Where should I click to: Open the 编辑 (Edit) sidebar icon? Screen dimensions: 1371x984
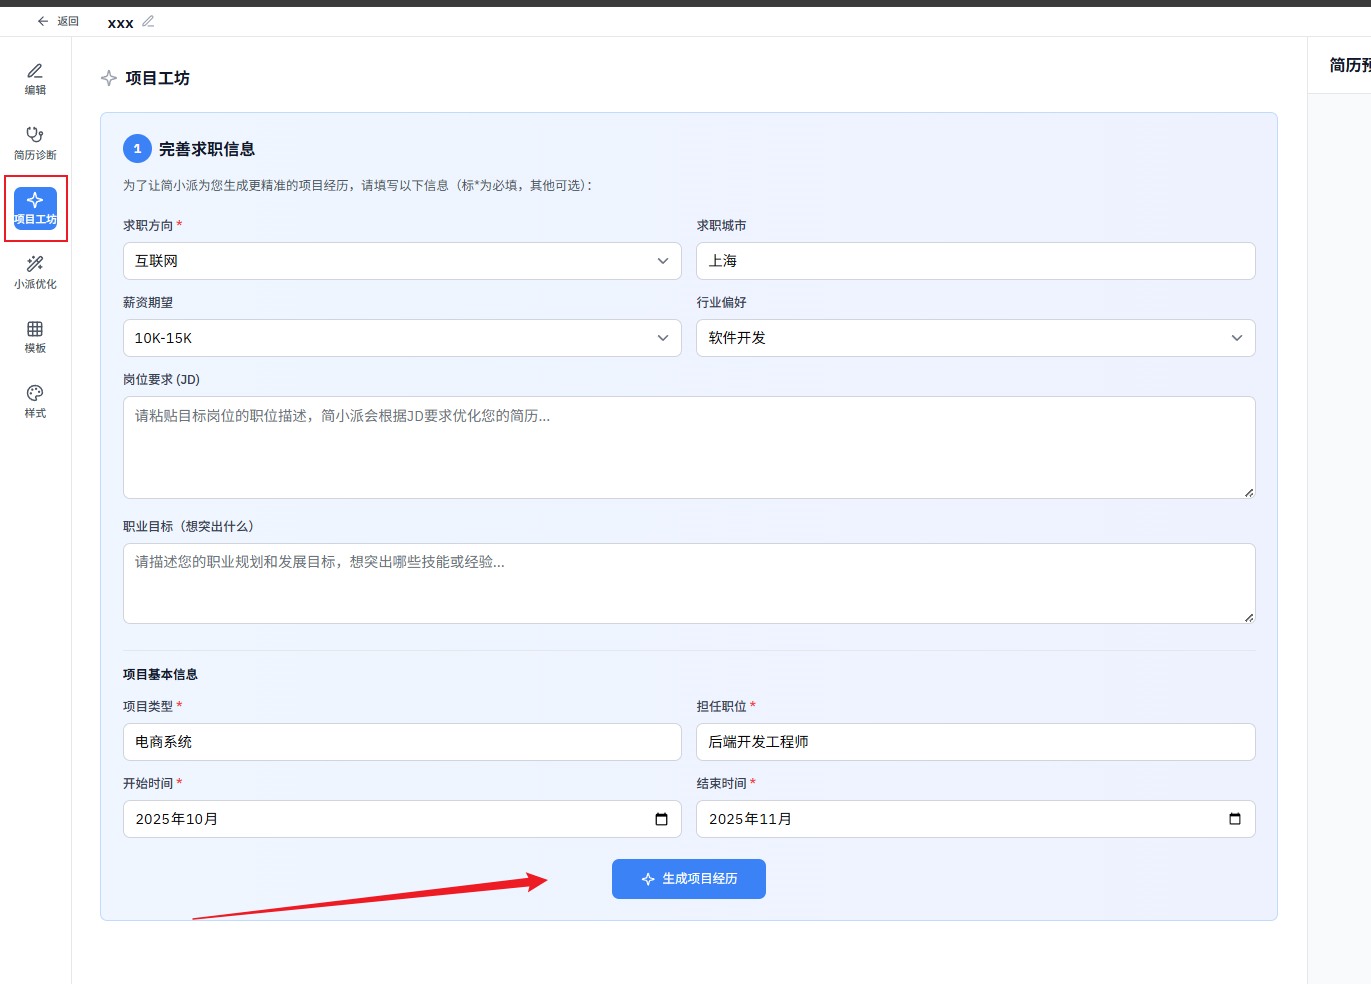[x=35, y=78]
